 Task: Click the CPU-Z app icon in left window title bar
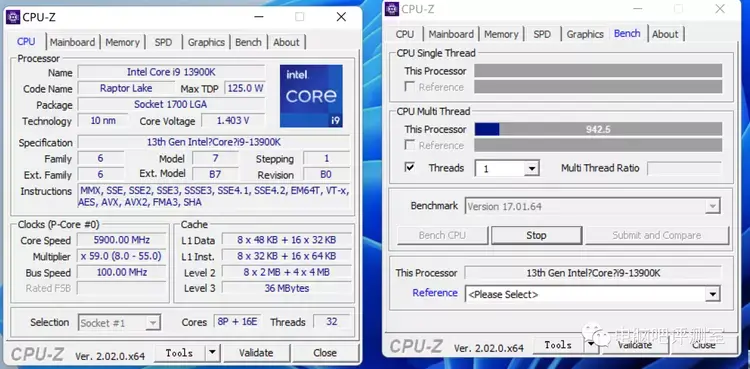pyautogui.click(x=13, y=17)
